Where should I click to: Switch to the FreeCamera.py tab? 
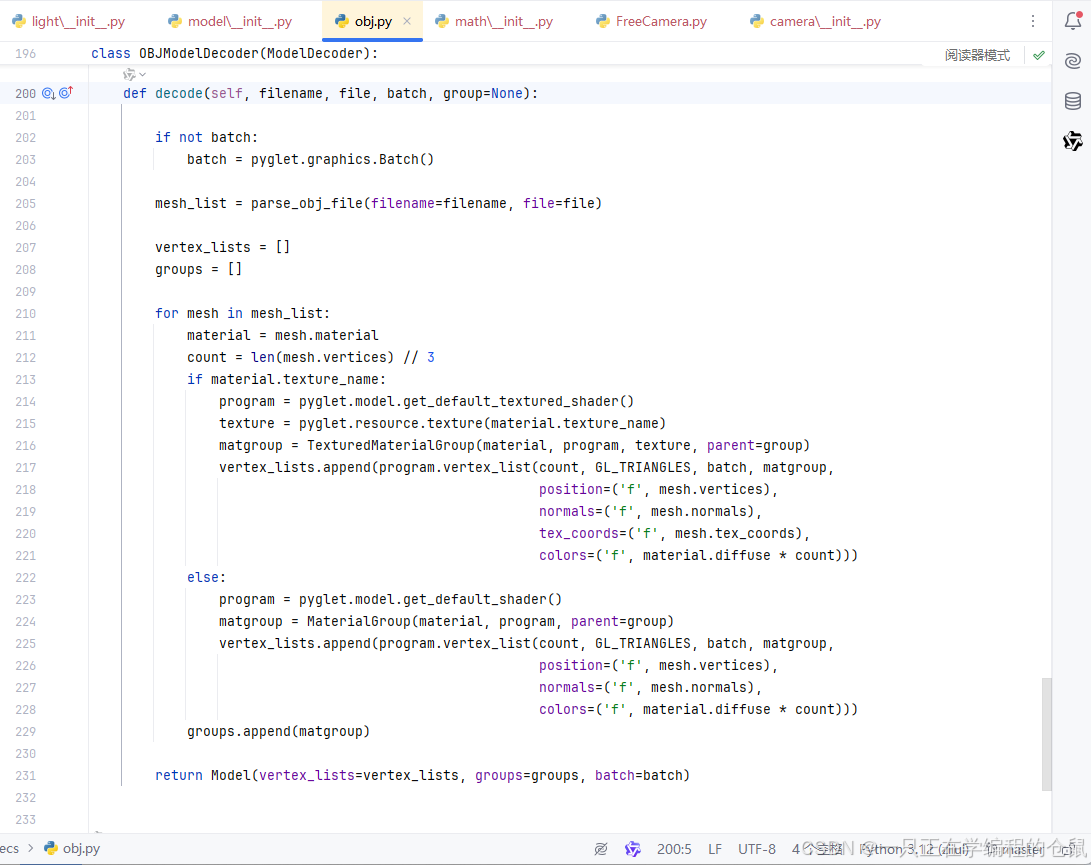[651, 21]
